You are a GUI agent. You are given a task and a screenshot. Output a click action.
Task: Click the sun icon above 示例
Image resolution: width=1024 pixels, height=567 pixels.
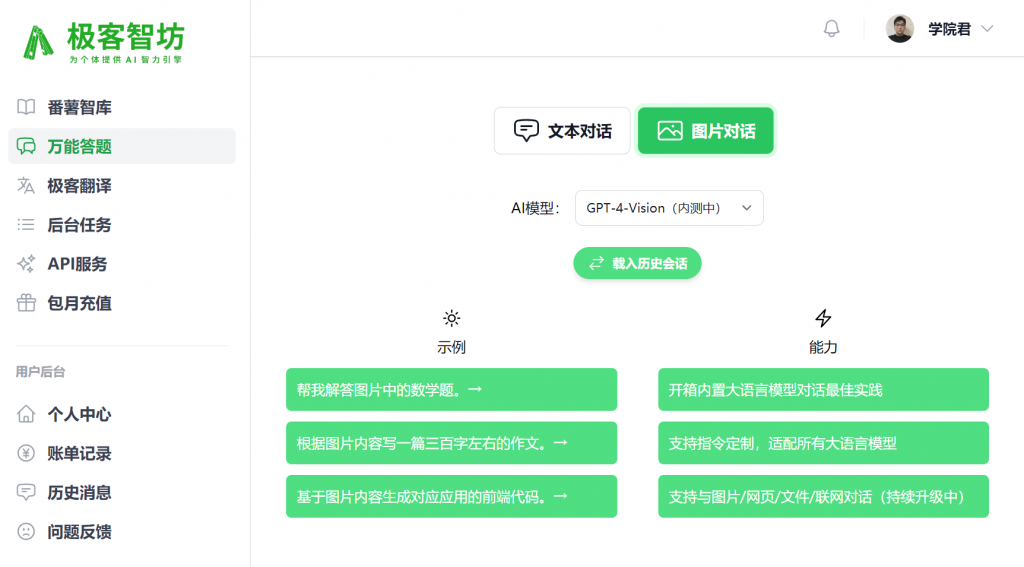451,318
